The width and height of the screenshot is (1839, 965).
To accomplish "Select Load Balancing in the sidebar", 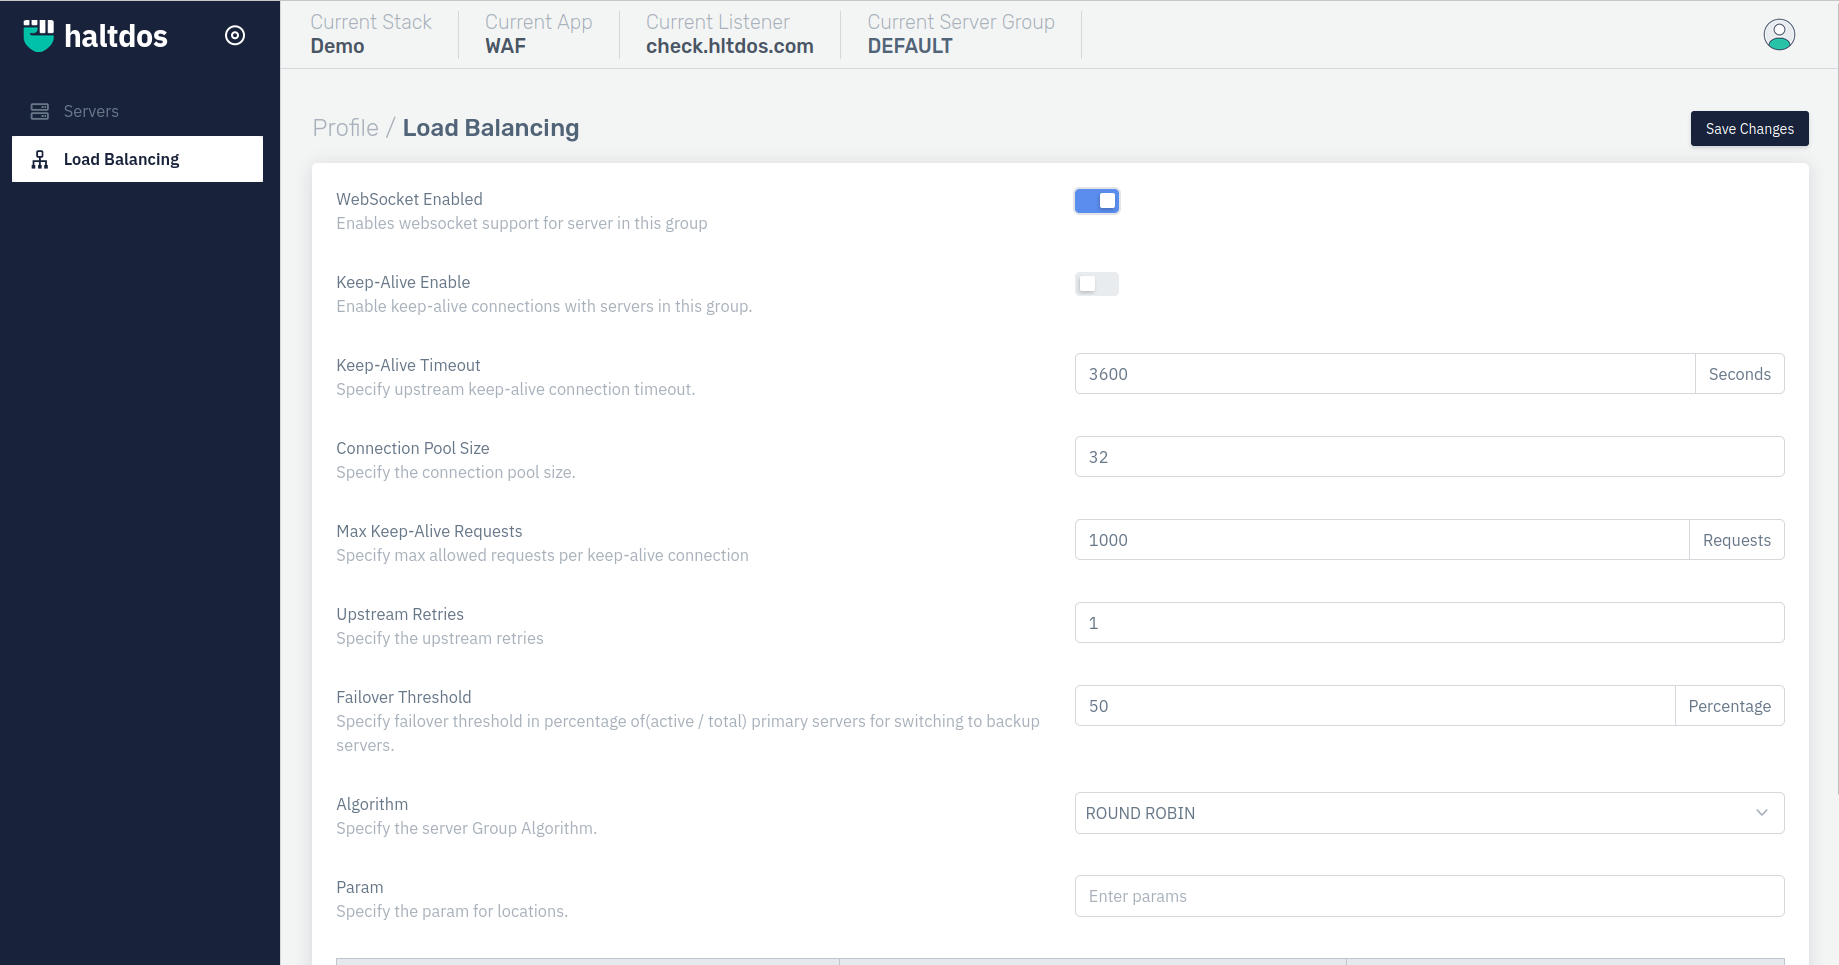I will click(x=137, y=159).
